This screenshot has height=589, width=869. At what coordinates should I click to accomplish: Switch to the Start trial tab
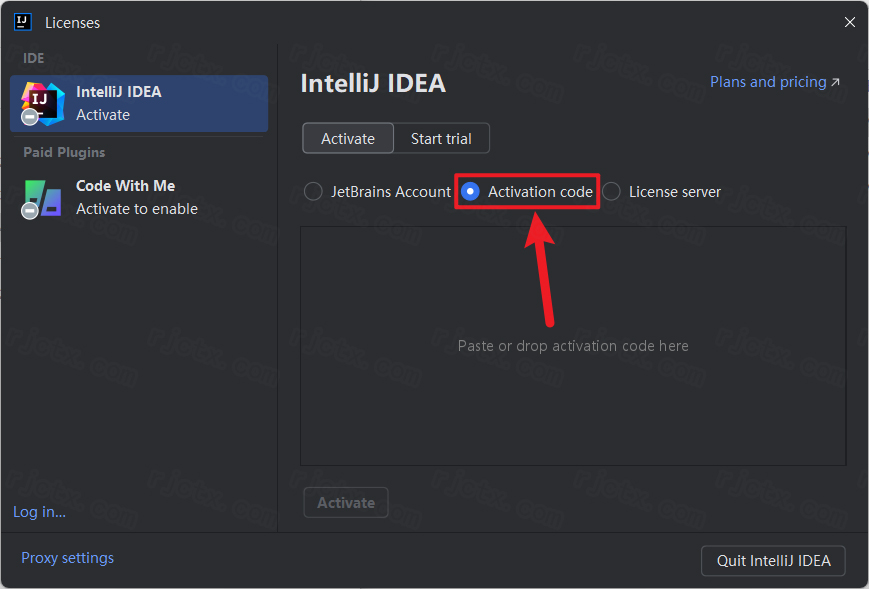(441, 139)
